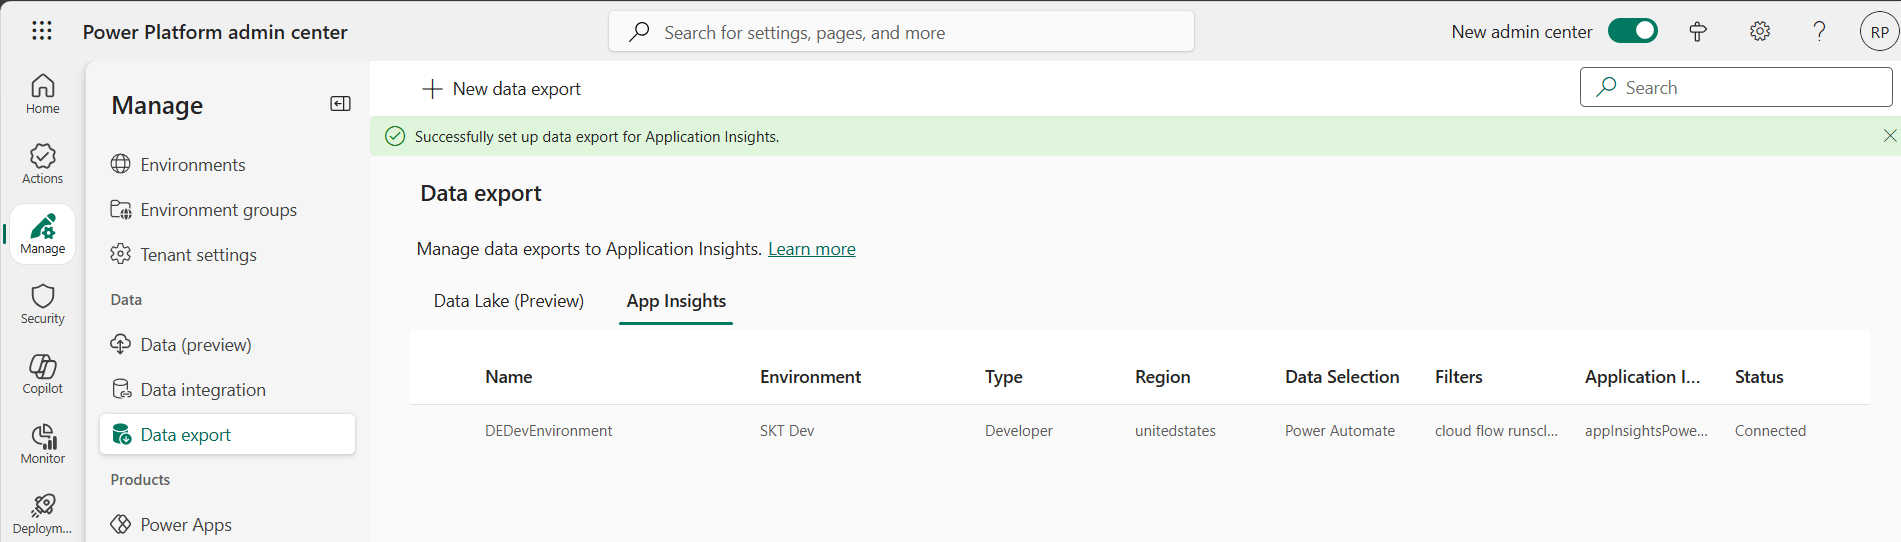Turn off the New admin center toggle
The width and height of the screenshot is (1901, 542).
point(1632,31)
